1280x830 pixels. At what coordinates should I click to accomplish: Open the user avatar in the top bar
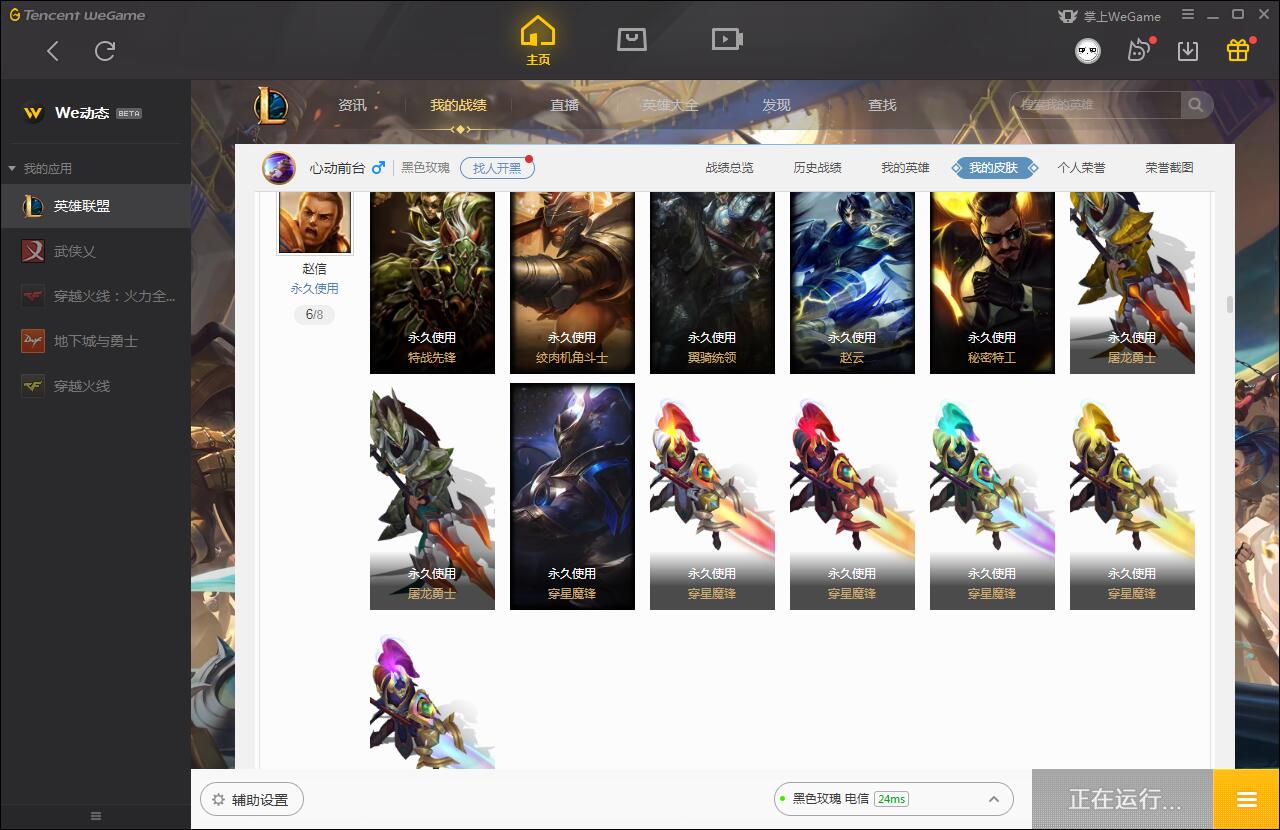point(1088,50)
